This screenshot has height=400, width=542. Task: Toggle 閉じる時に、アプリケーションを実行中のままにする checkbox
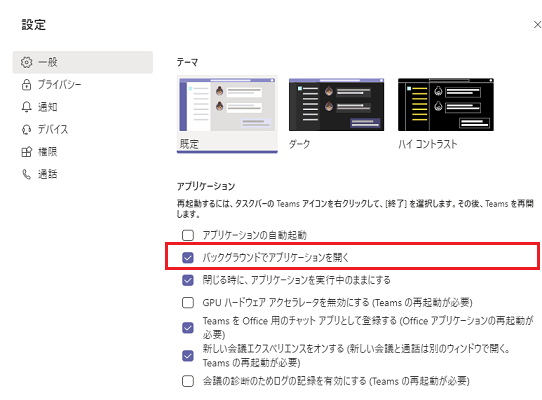pos(188,280)
